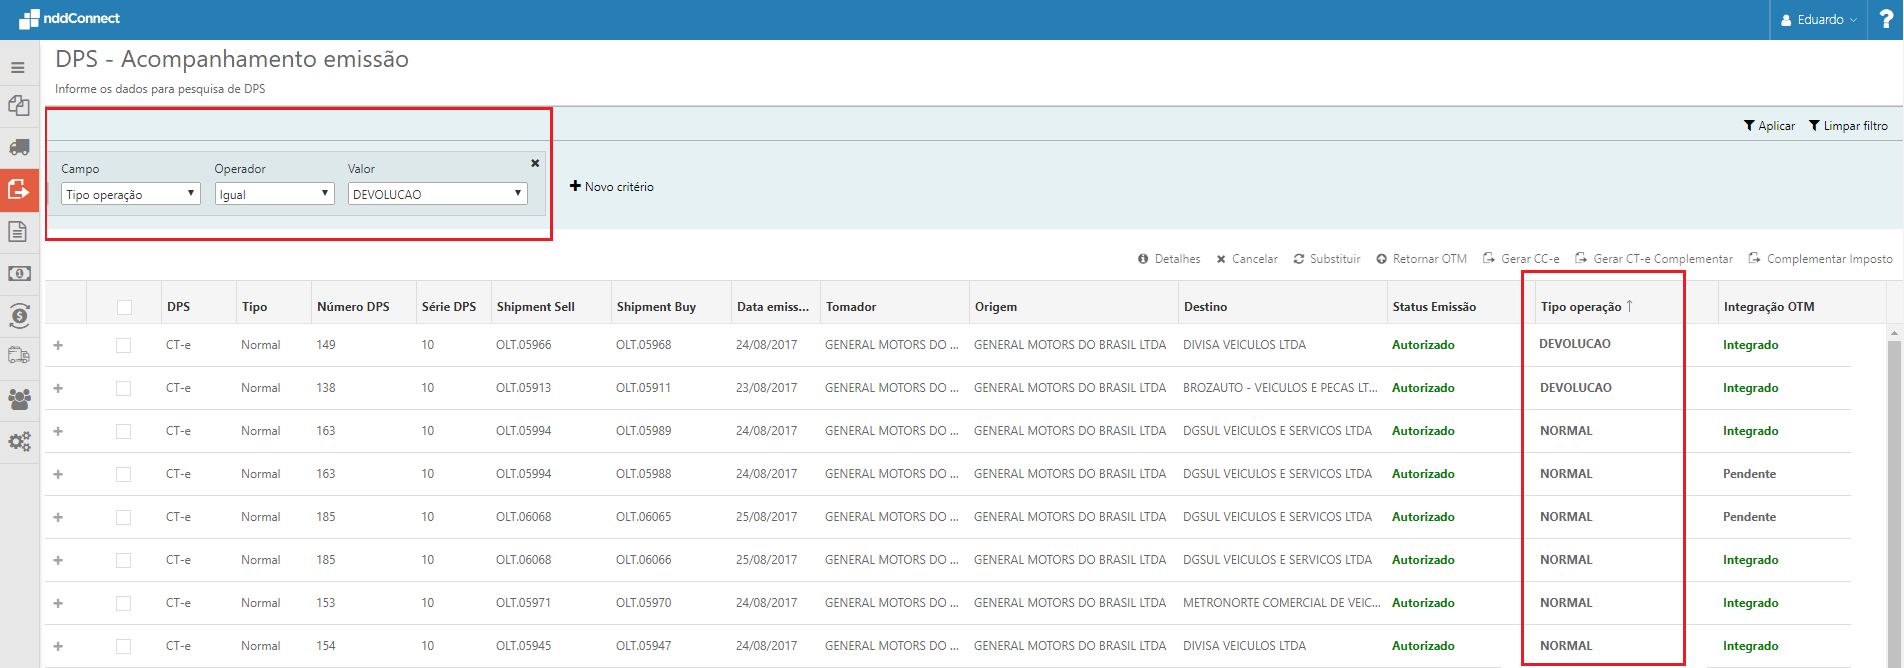This screenshot has width=1904, height=668.
Task: Click the users group sidebar icon
Action: coord(19,399)
